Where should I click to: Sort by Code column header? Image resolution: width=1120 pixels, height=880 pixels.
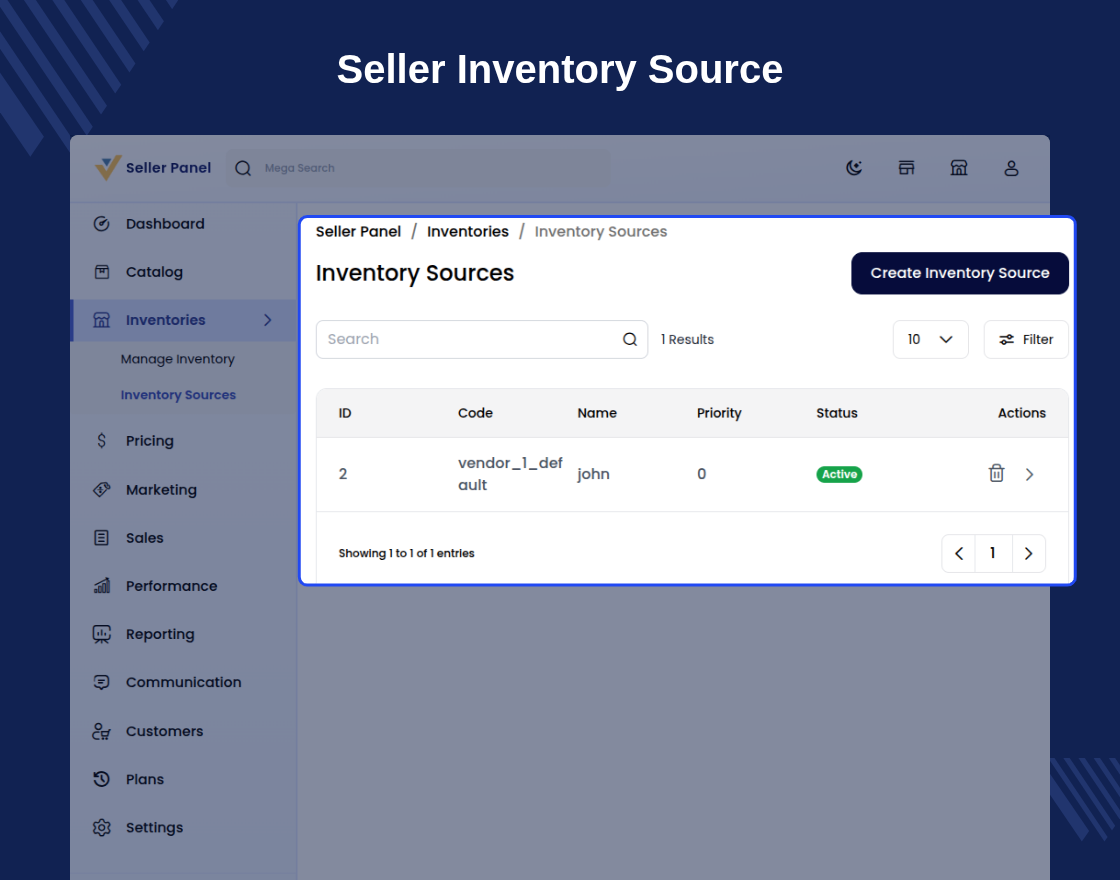(475, 413)
